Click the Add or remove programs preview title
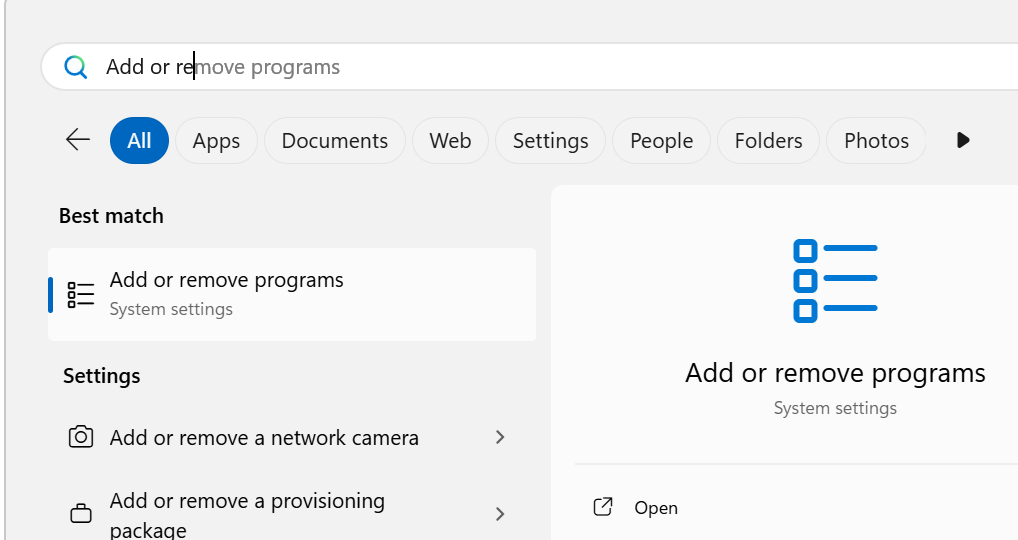1018x540 pixels. click(x=835, y=374)
